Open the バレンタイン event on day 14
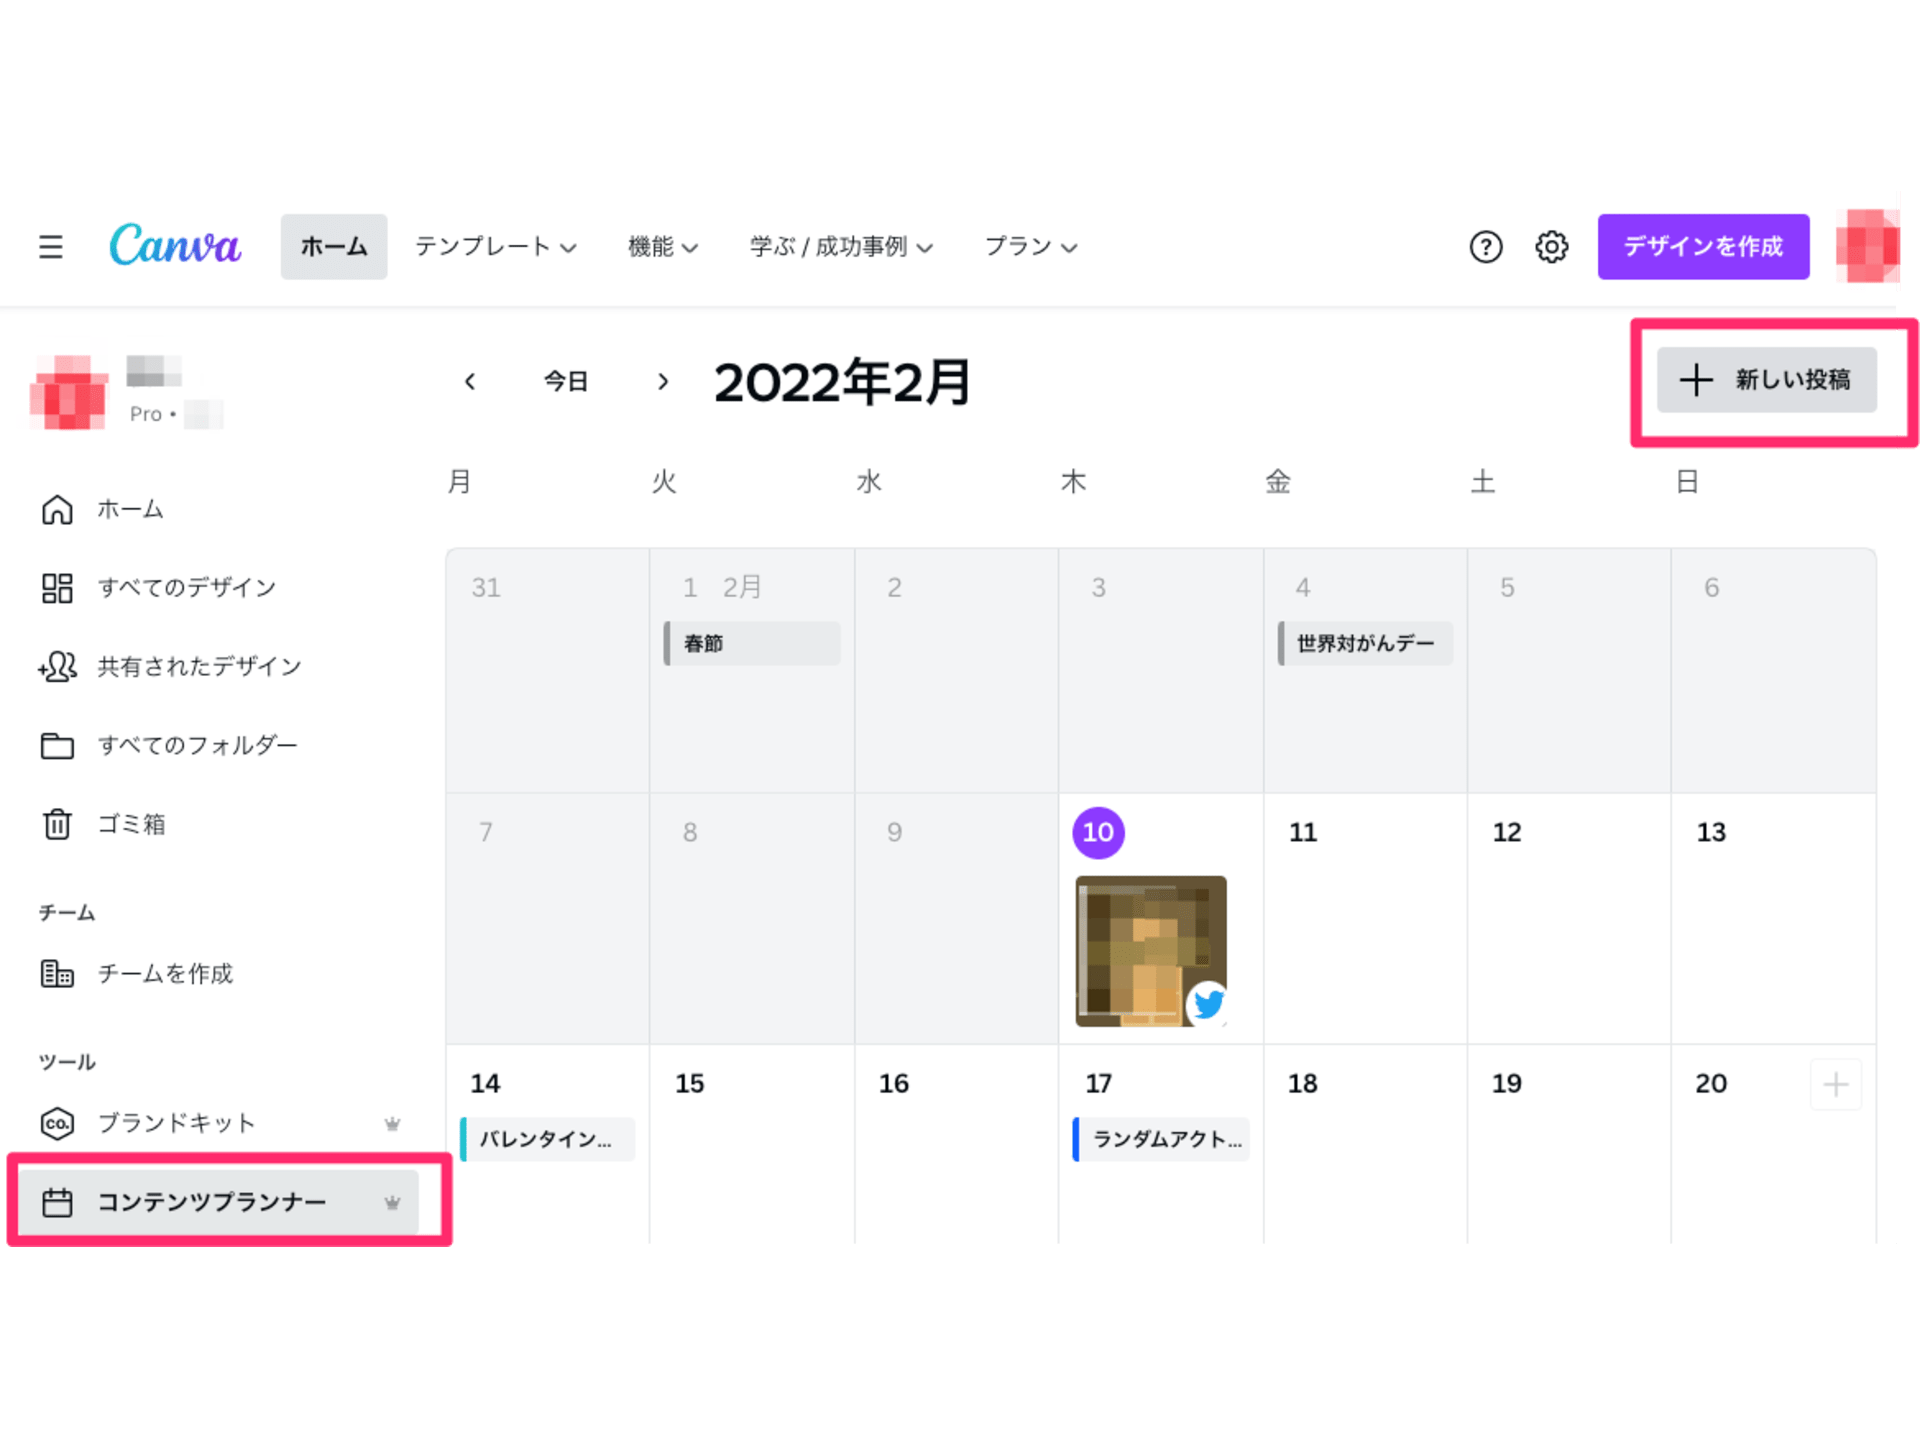This screenshot has height=1440, width=1920. click(547, 1139)
